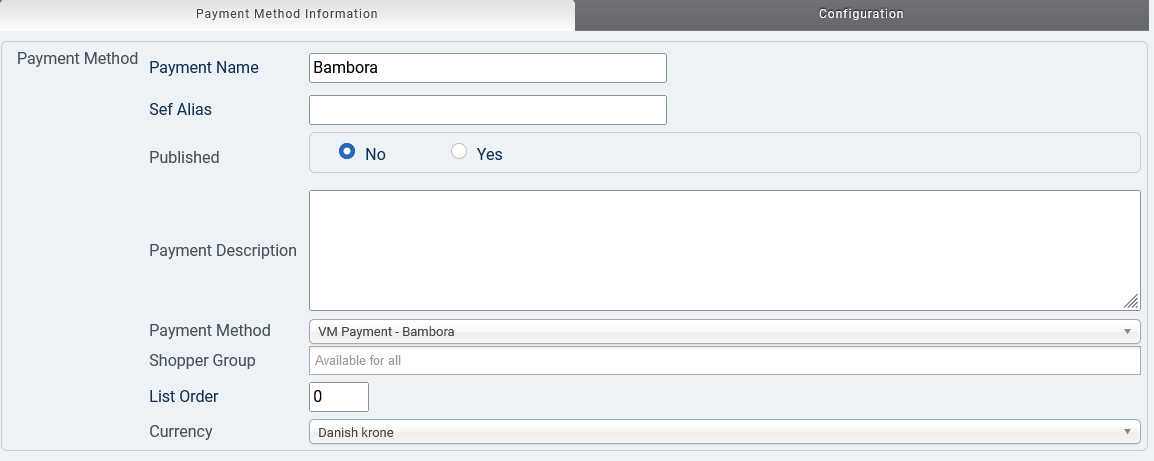Grab the description textarea resize handle
The height and width of the screenshot is (461, 1154).
(x=1131, y=301)
